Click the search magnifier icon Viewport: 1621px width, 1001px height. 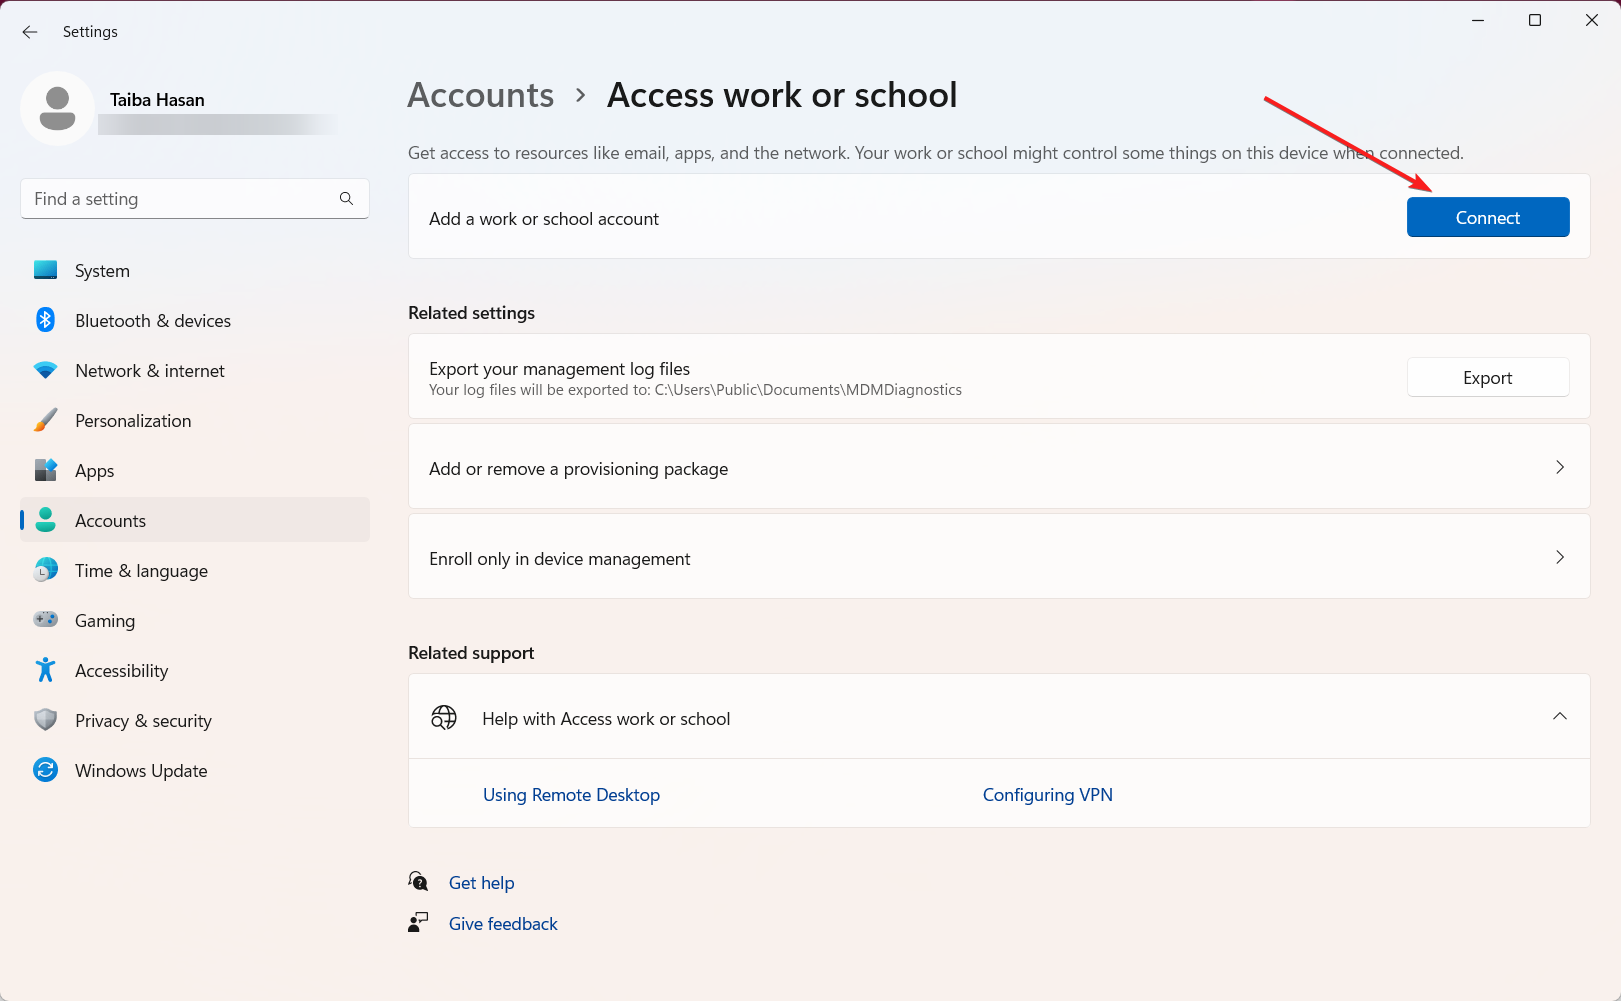point(346,199)
